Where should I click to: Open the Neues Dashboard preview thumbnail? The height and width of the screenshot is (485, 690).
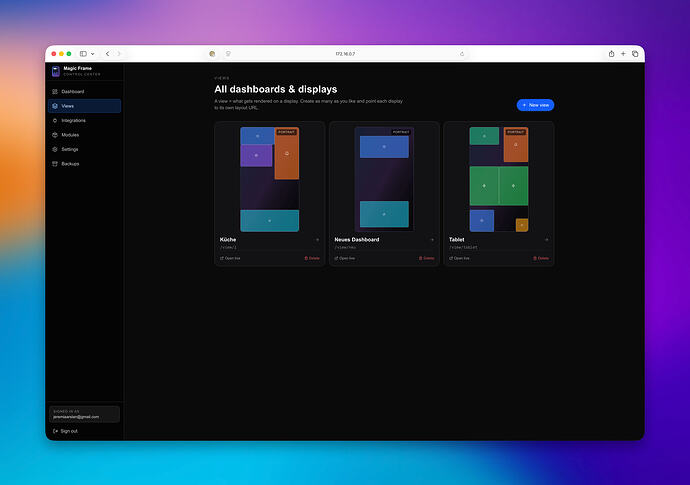click(x=384, y=179)
